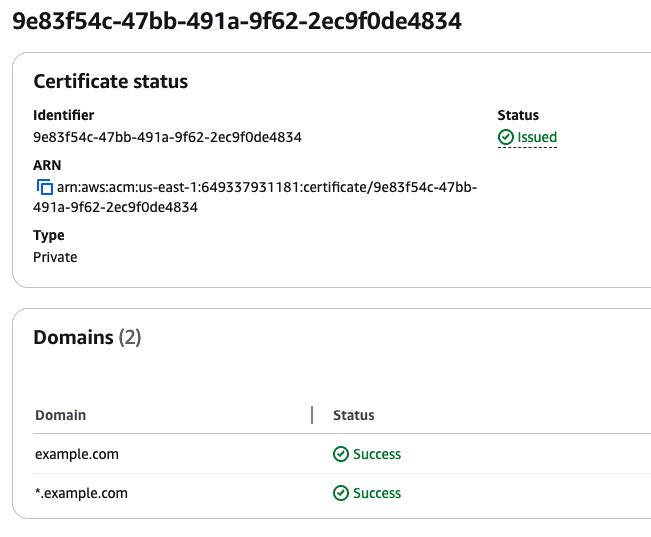Click the Private type value
651x537 pixels.
[55, 257]
